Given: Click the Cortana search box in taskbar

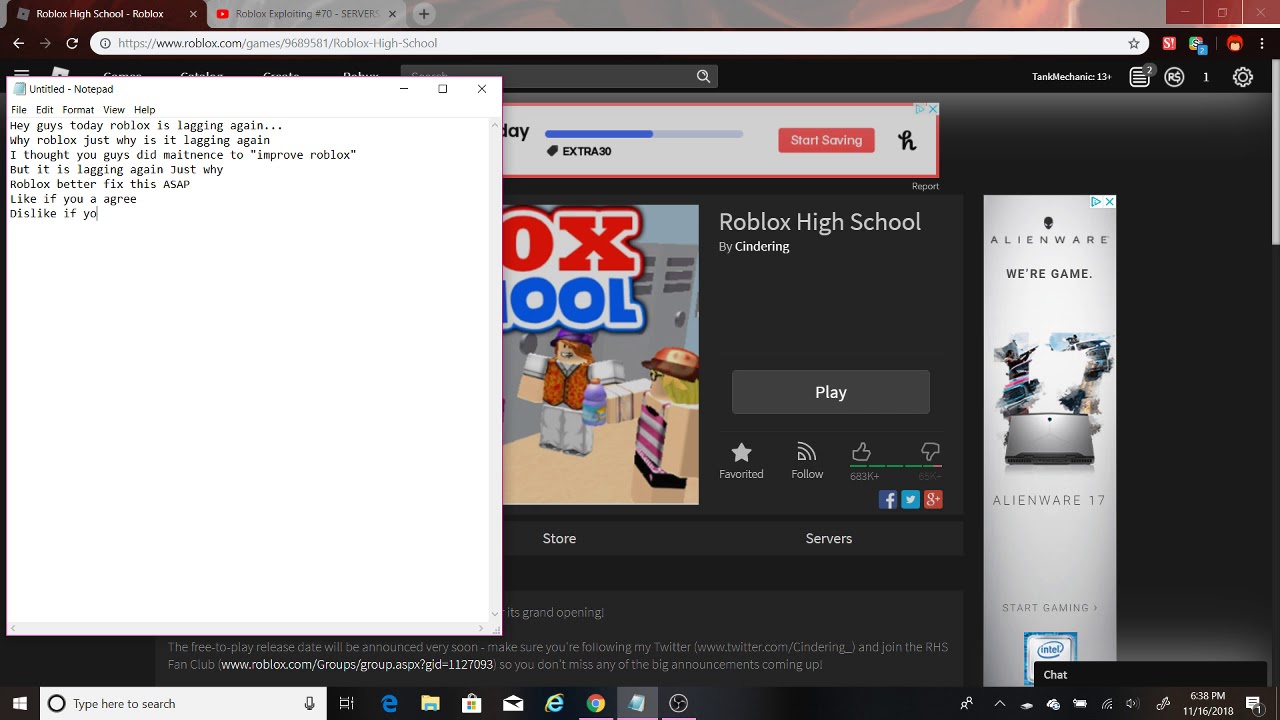Looking at the screenshot, I should tap(183, 703).
